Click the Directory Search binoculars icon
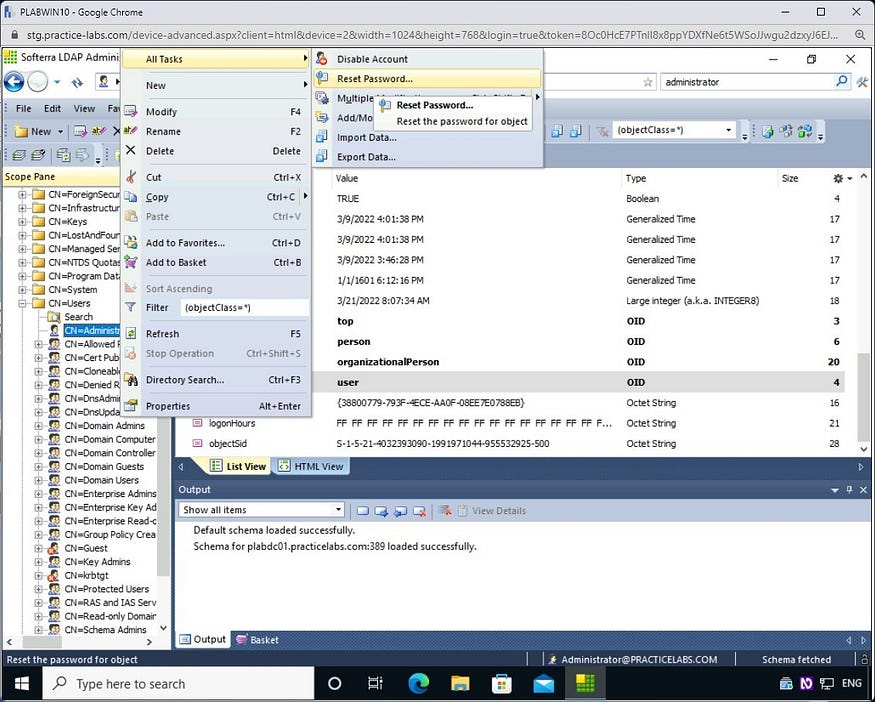875x702 pixels. coord(131,379)
